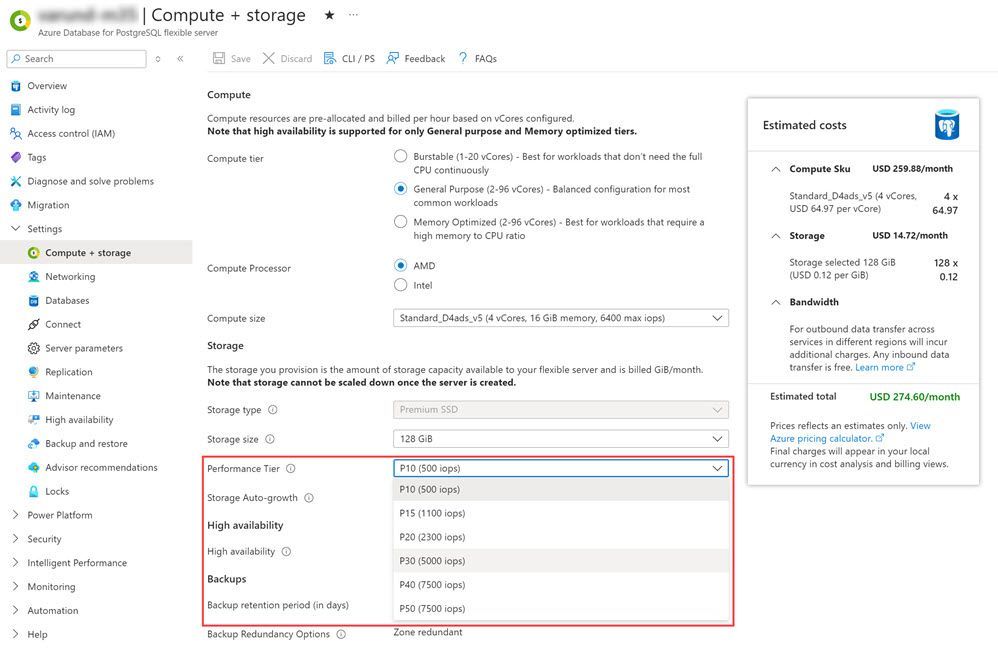Select the Burstable compute tier radio button
The height and width of the screenshot is (660, 998).
pyautogui.click(x=401, y=157)
